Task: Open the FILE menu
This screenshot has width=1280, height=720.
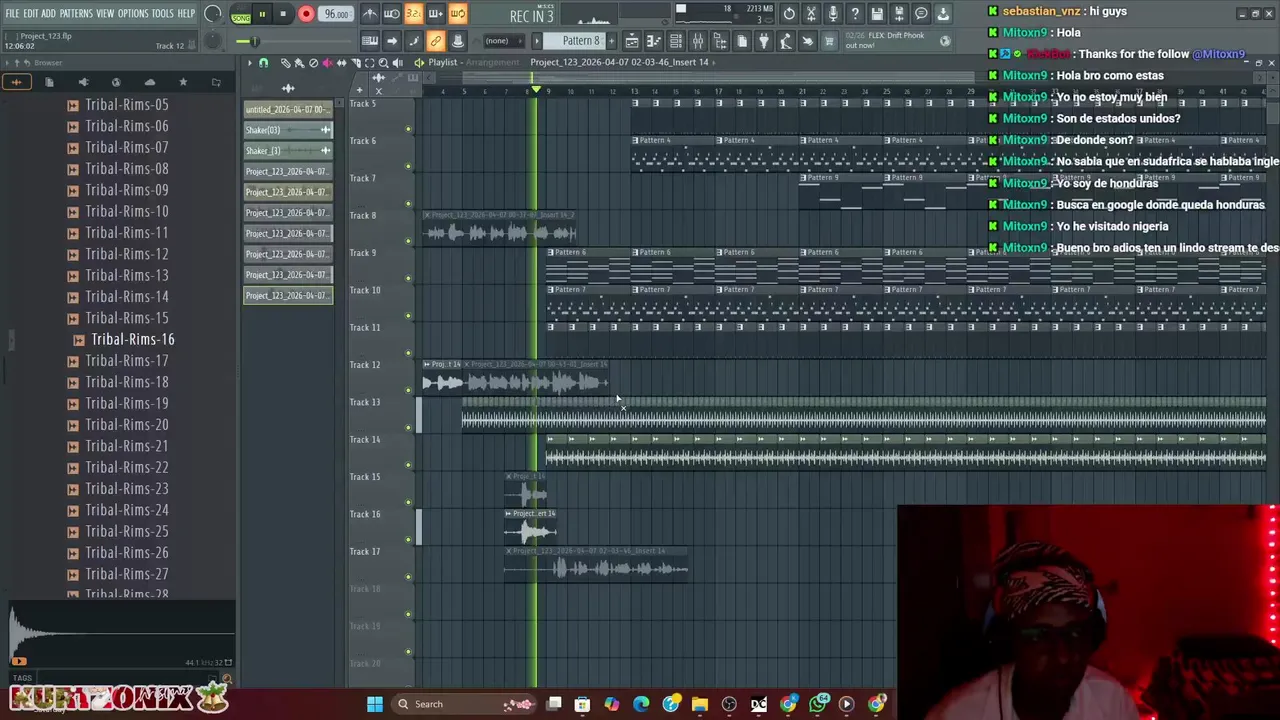Action: click(12, 13)
